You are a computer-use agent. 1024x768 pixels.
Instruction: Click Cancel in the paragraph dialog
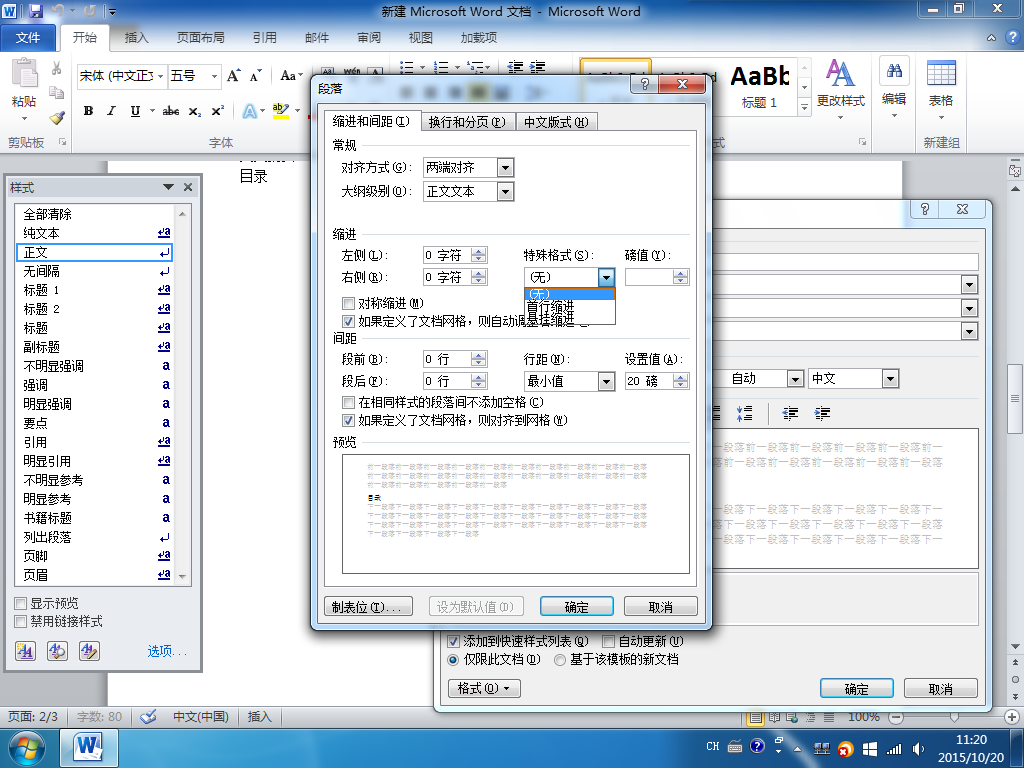click(x=660, y=607)
